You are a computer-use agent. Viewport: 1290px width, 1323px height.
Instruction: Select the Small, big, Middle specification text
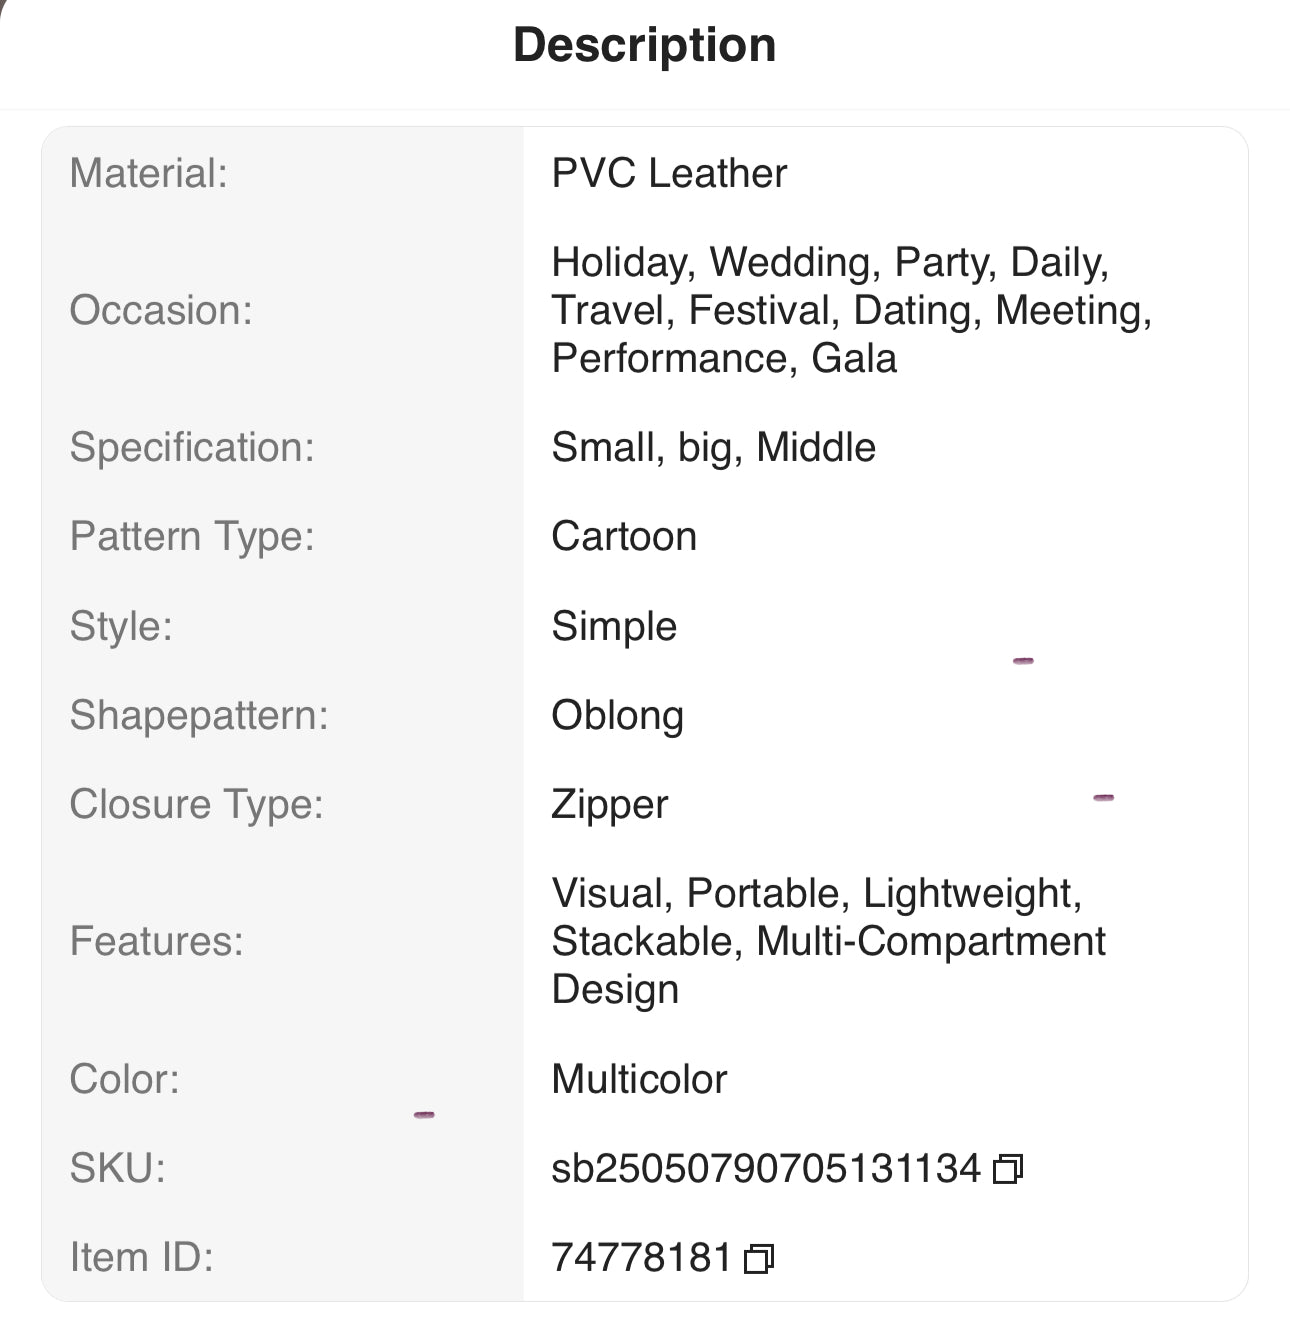pos(713,448)
